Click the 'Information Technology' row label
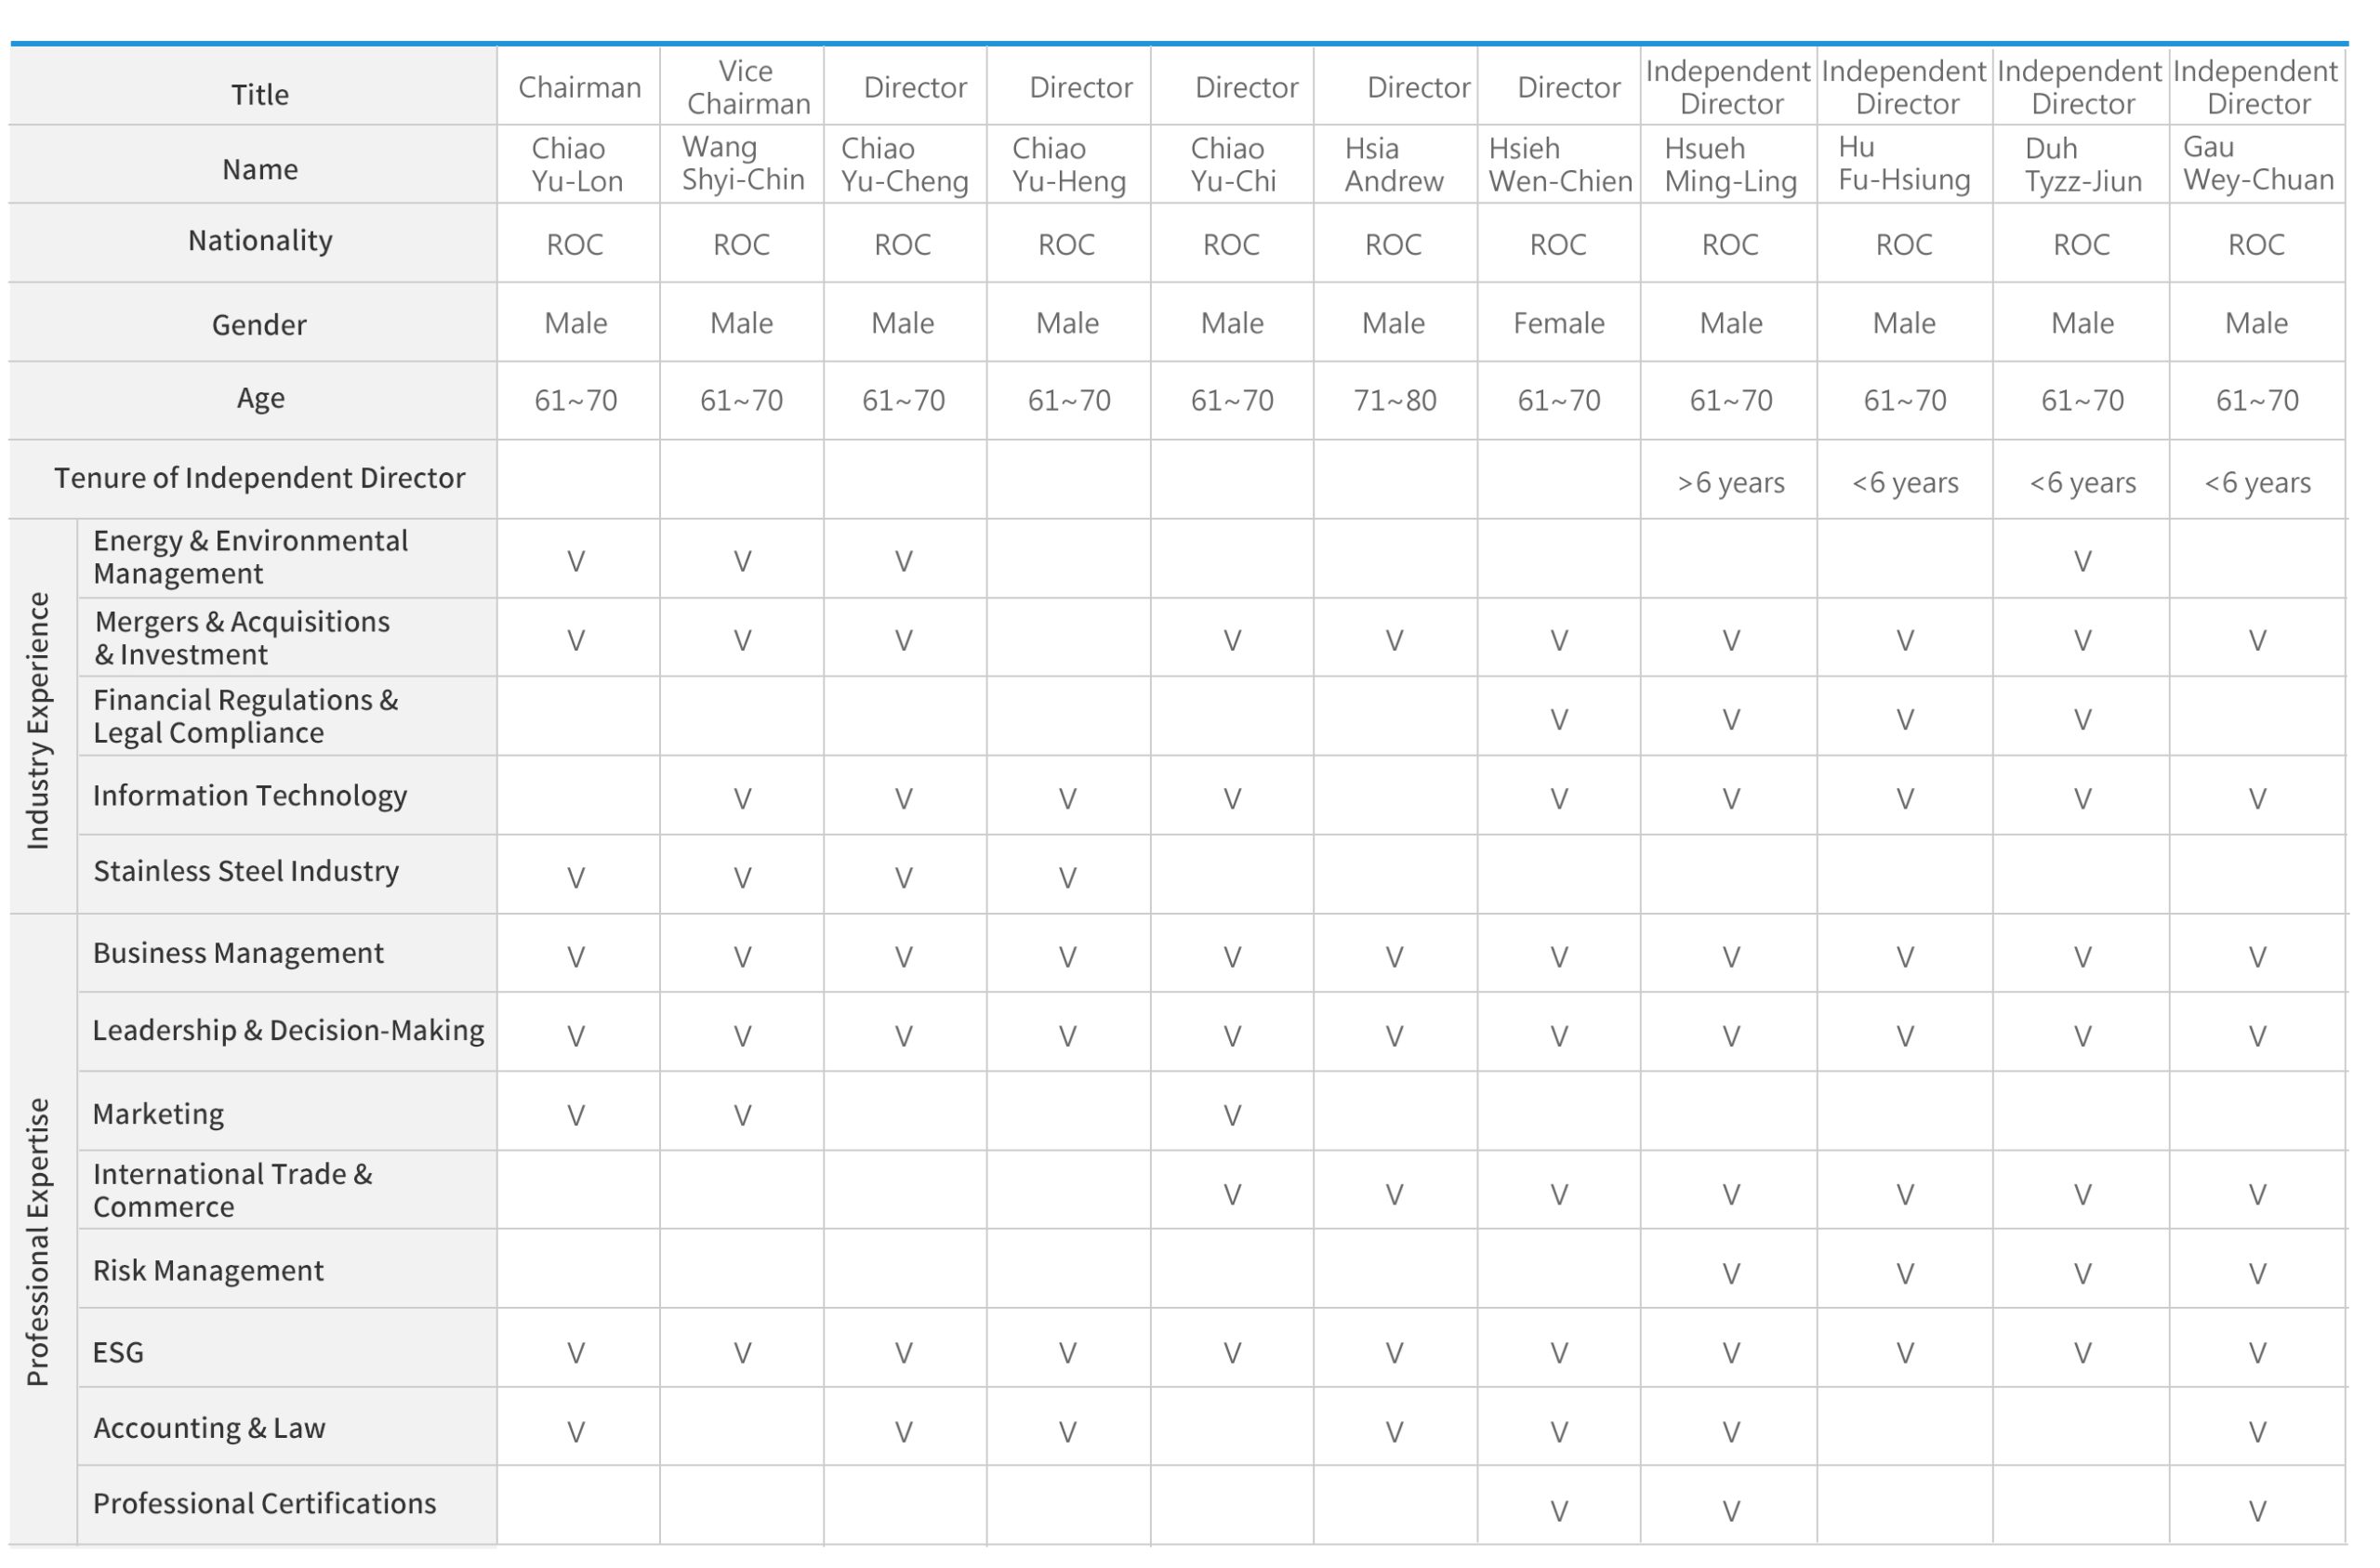 [250, 796]
